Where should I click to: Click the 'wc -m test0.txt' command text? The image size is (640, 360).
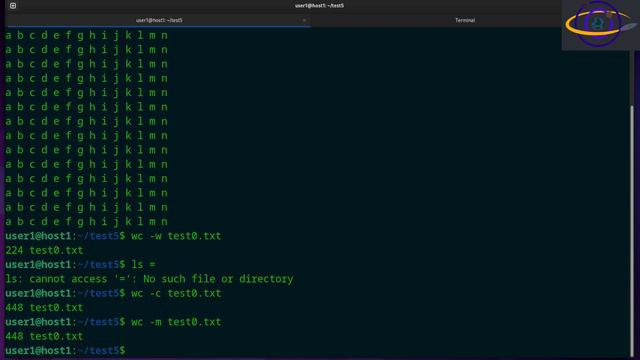(176, 322)
